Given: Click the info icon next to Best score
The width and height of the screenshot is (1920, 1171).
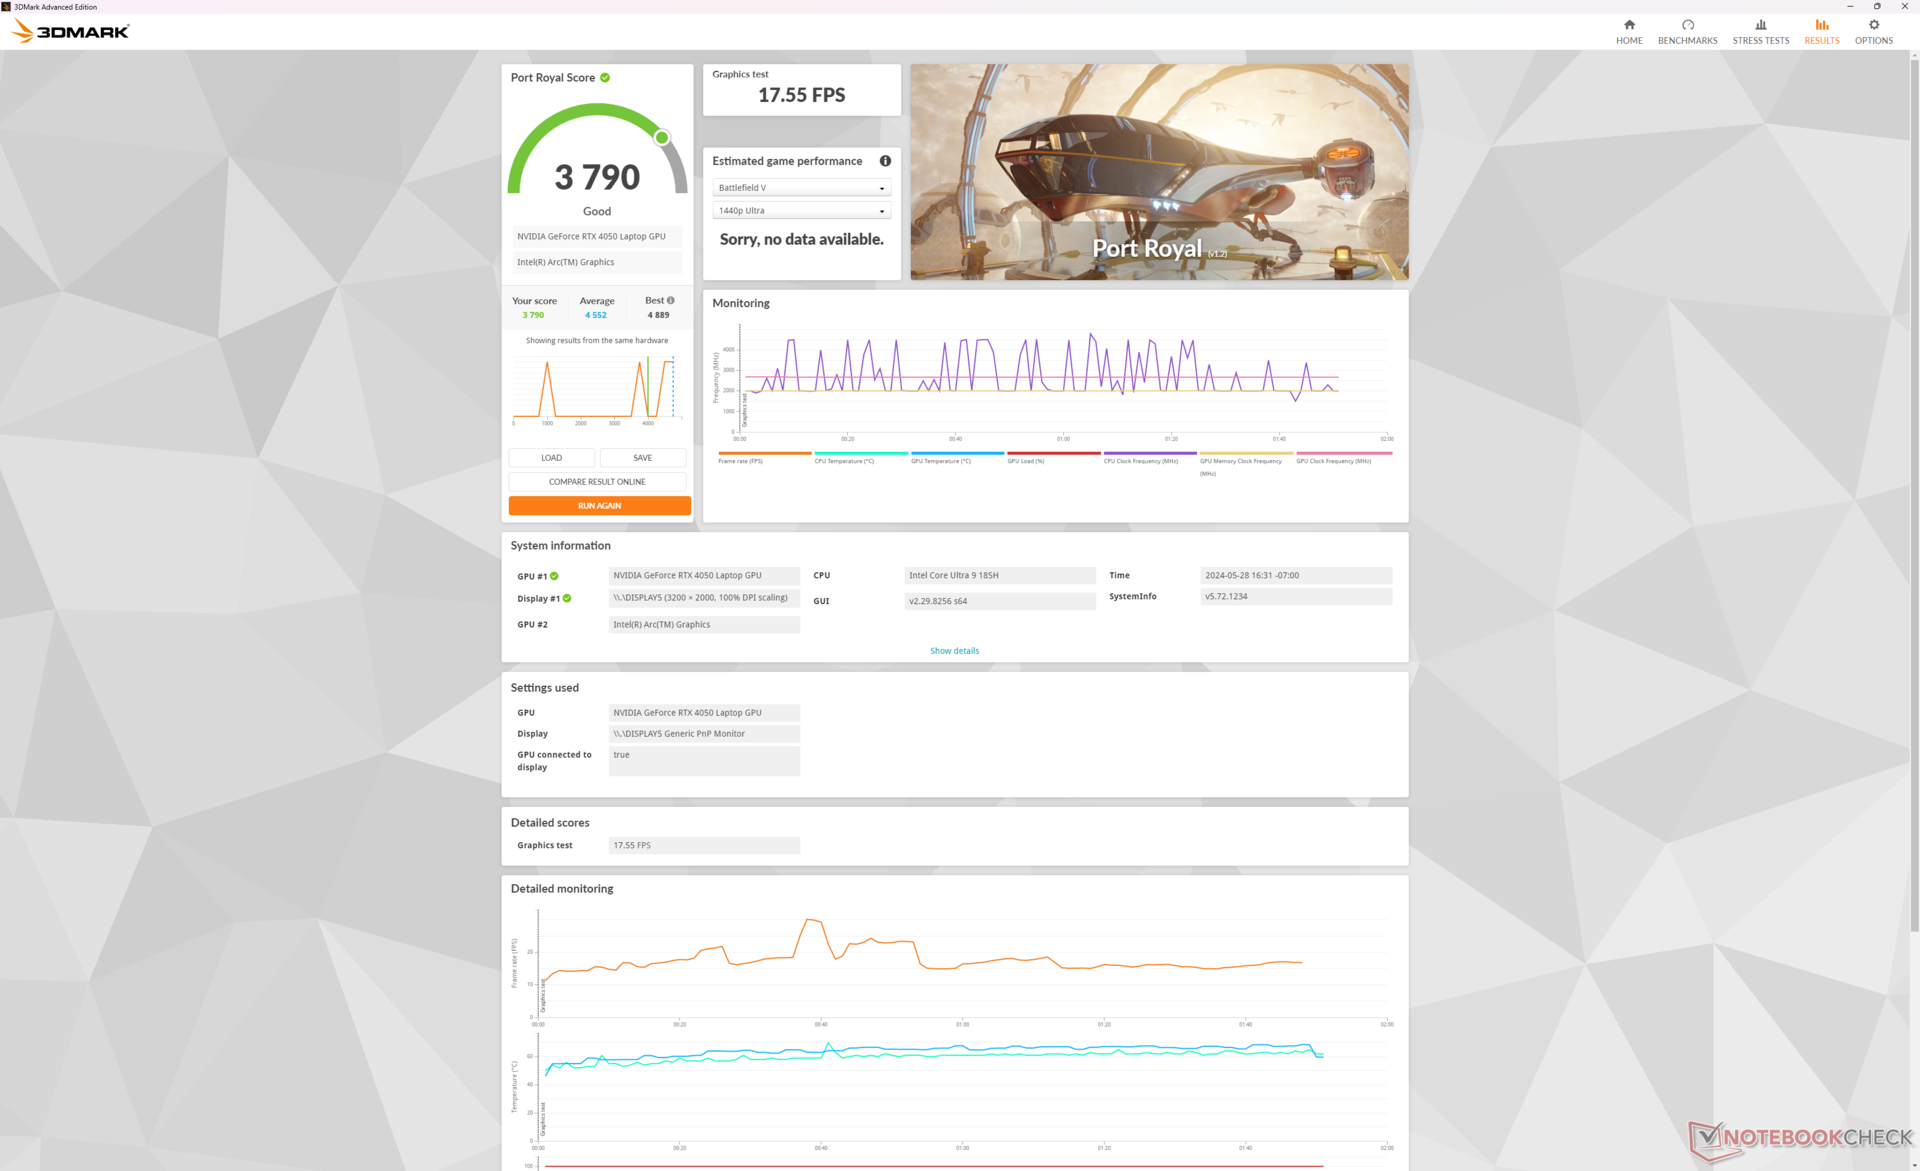Looking at the screenshot, I should pos(671,300).
